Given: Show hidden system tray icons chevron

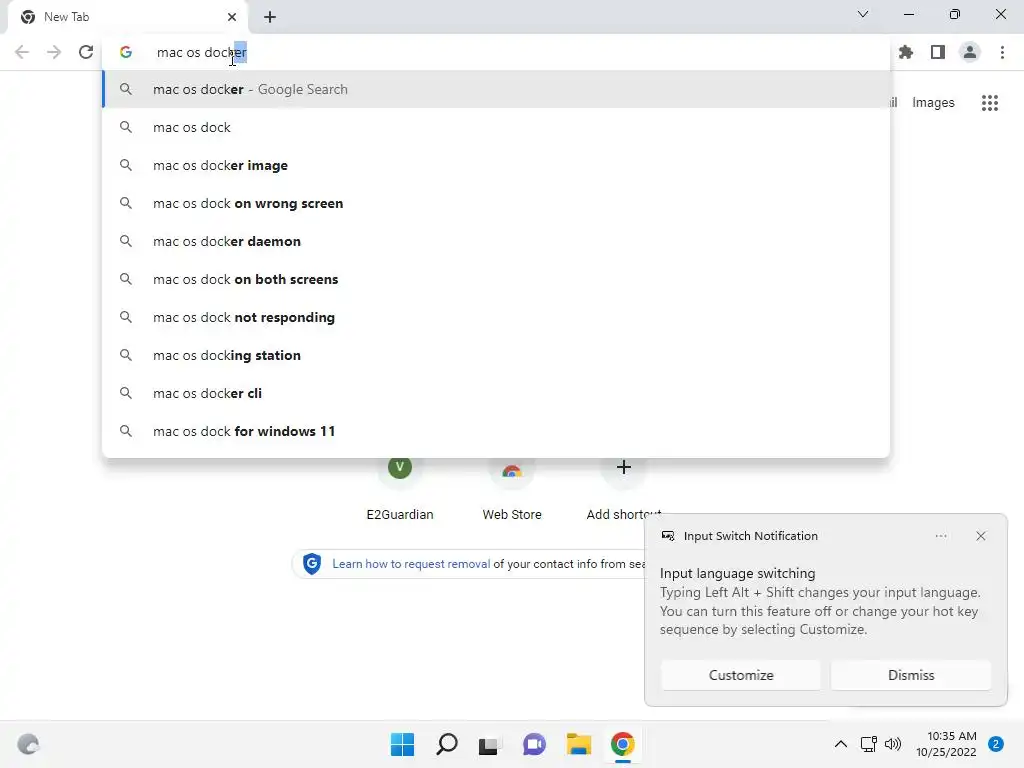Looking at the screenshot, I should pos(841,744).
